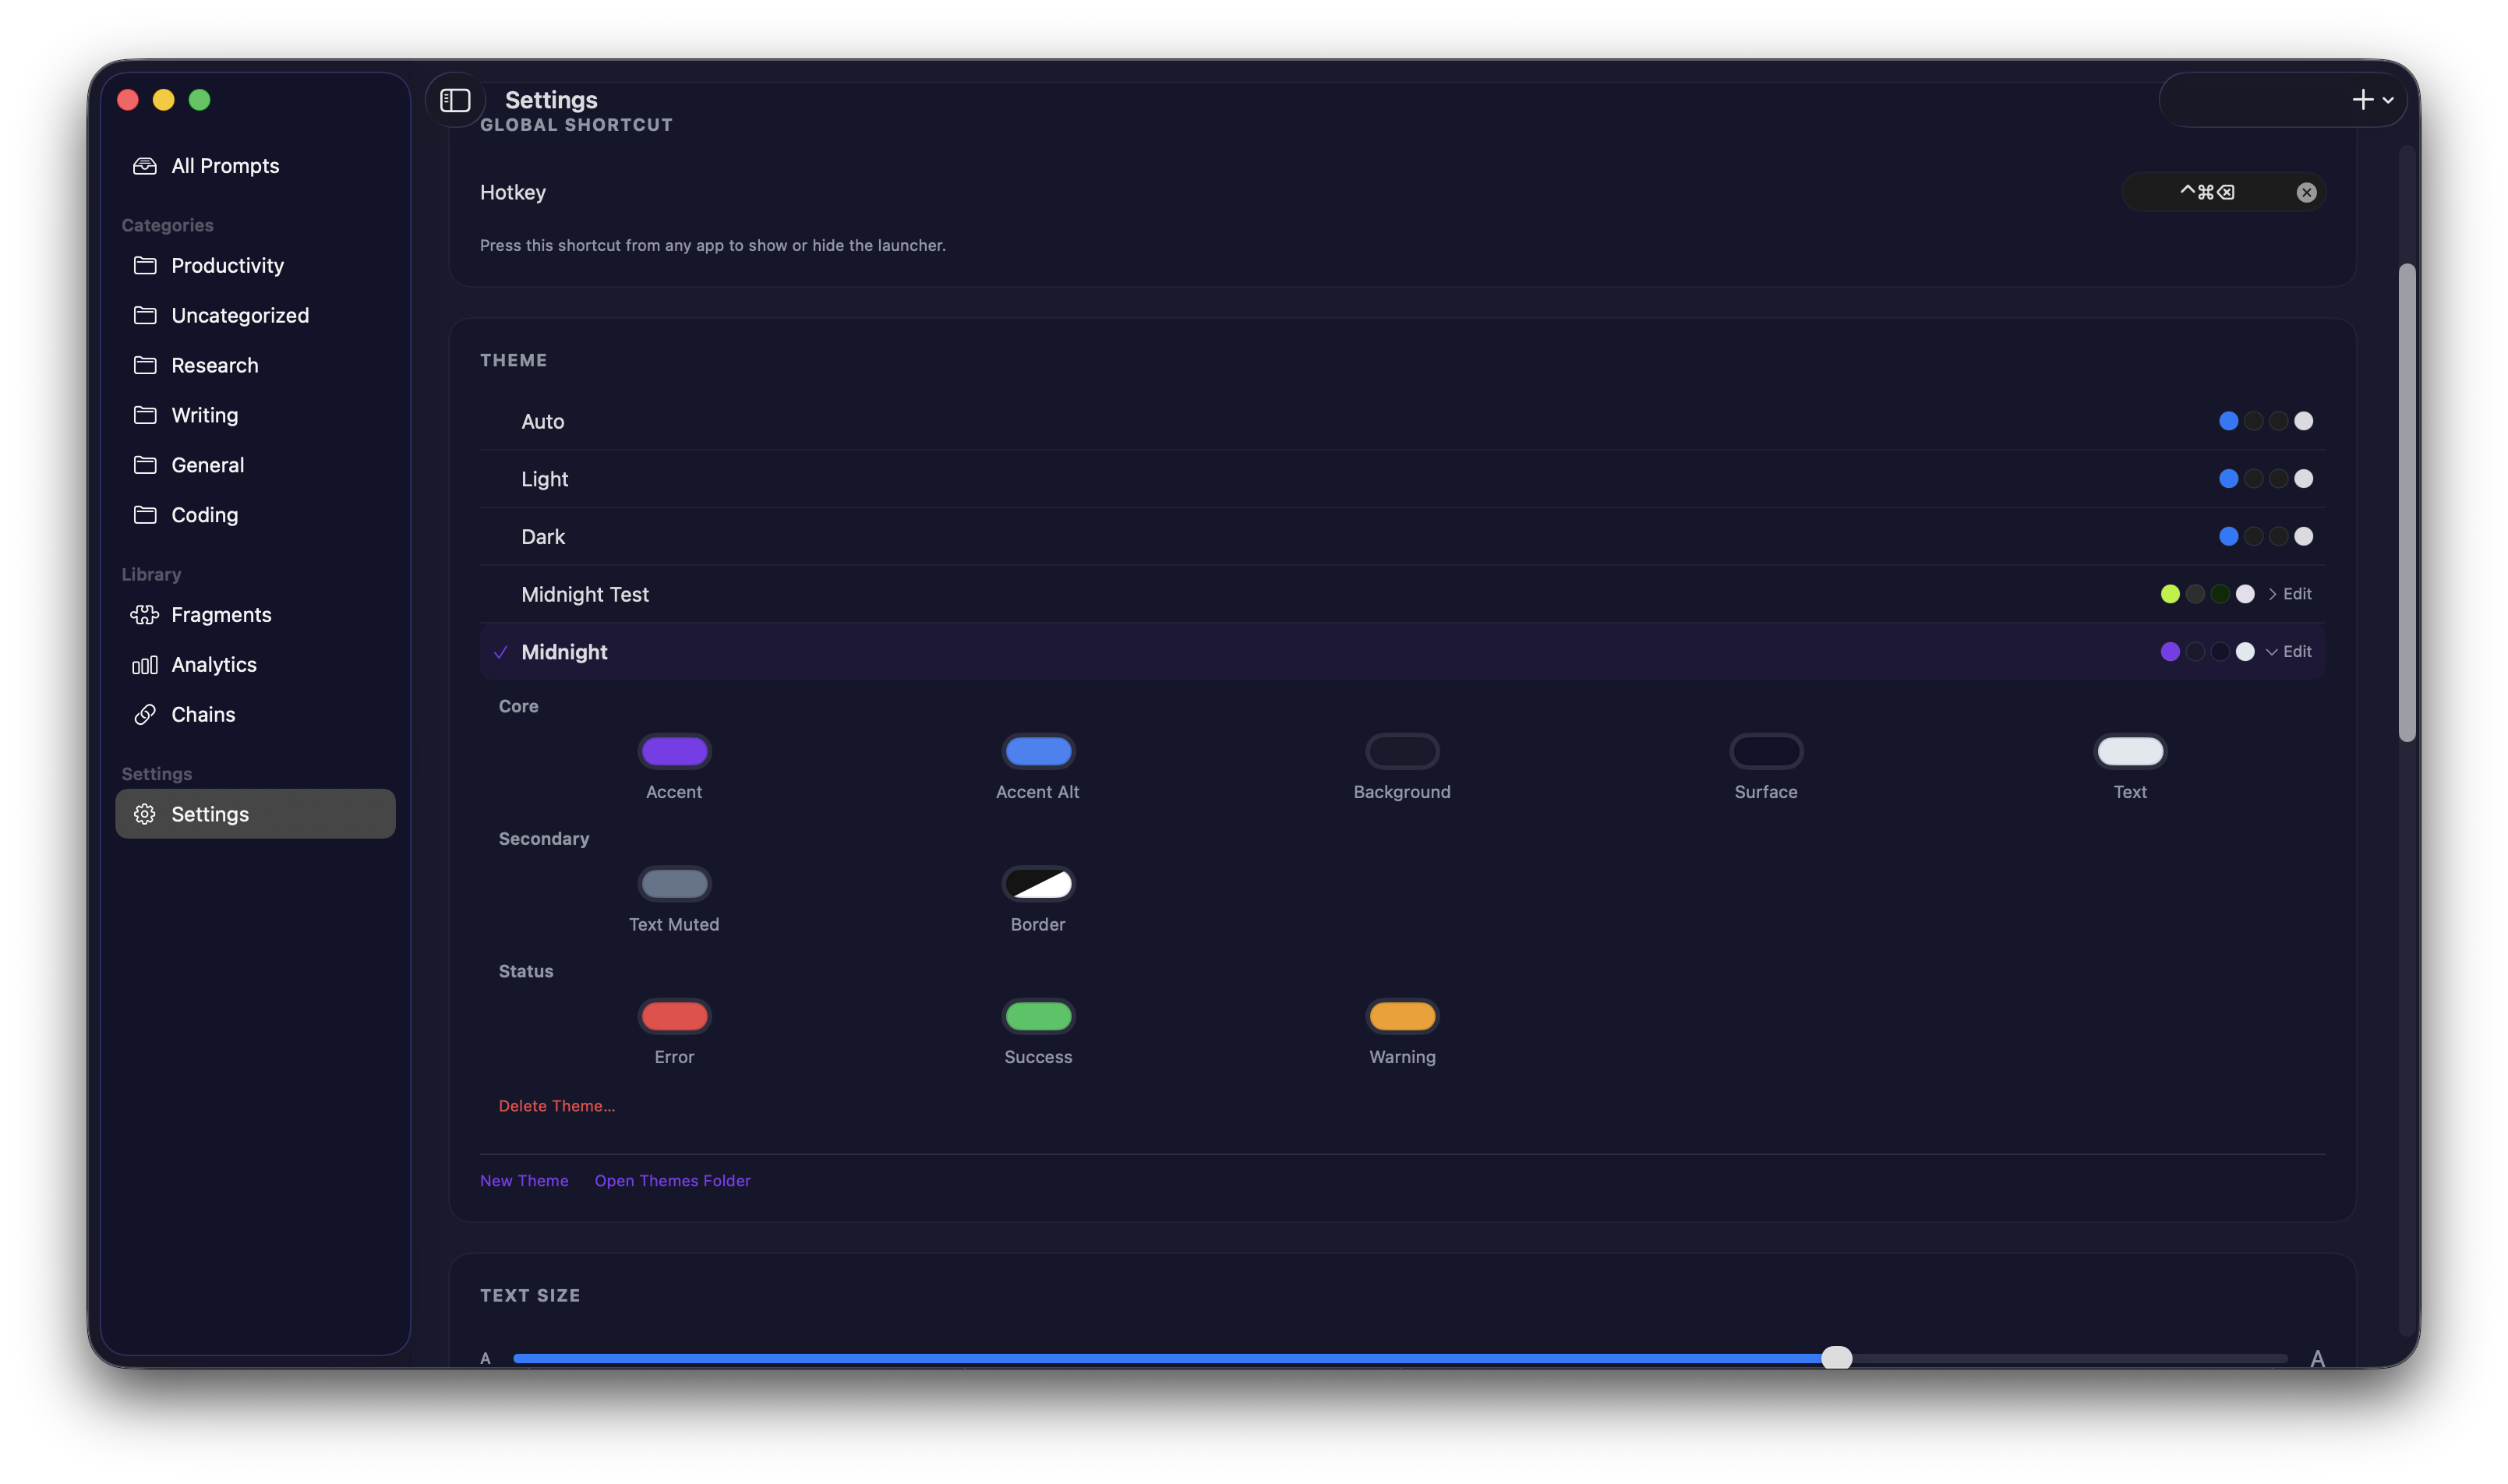Open All Prompts from the sidebar
The image size is (2508, 1484).
click(224, 166)
